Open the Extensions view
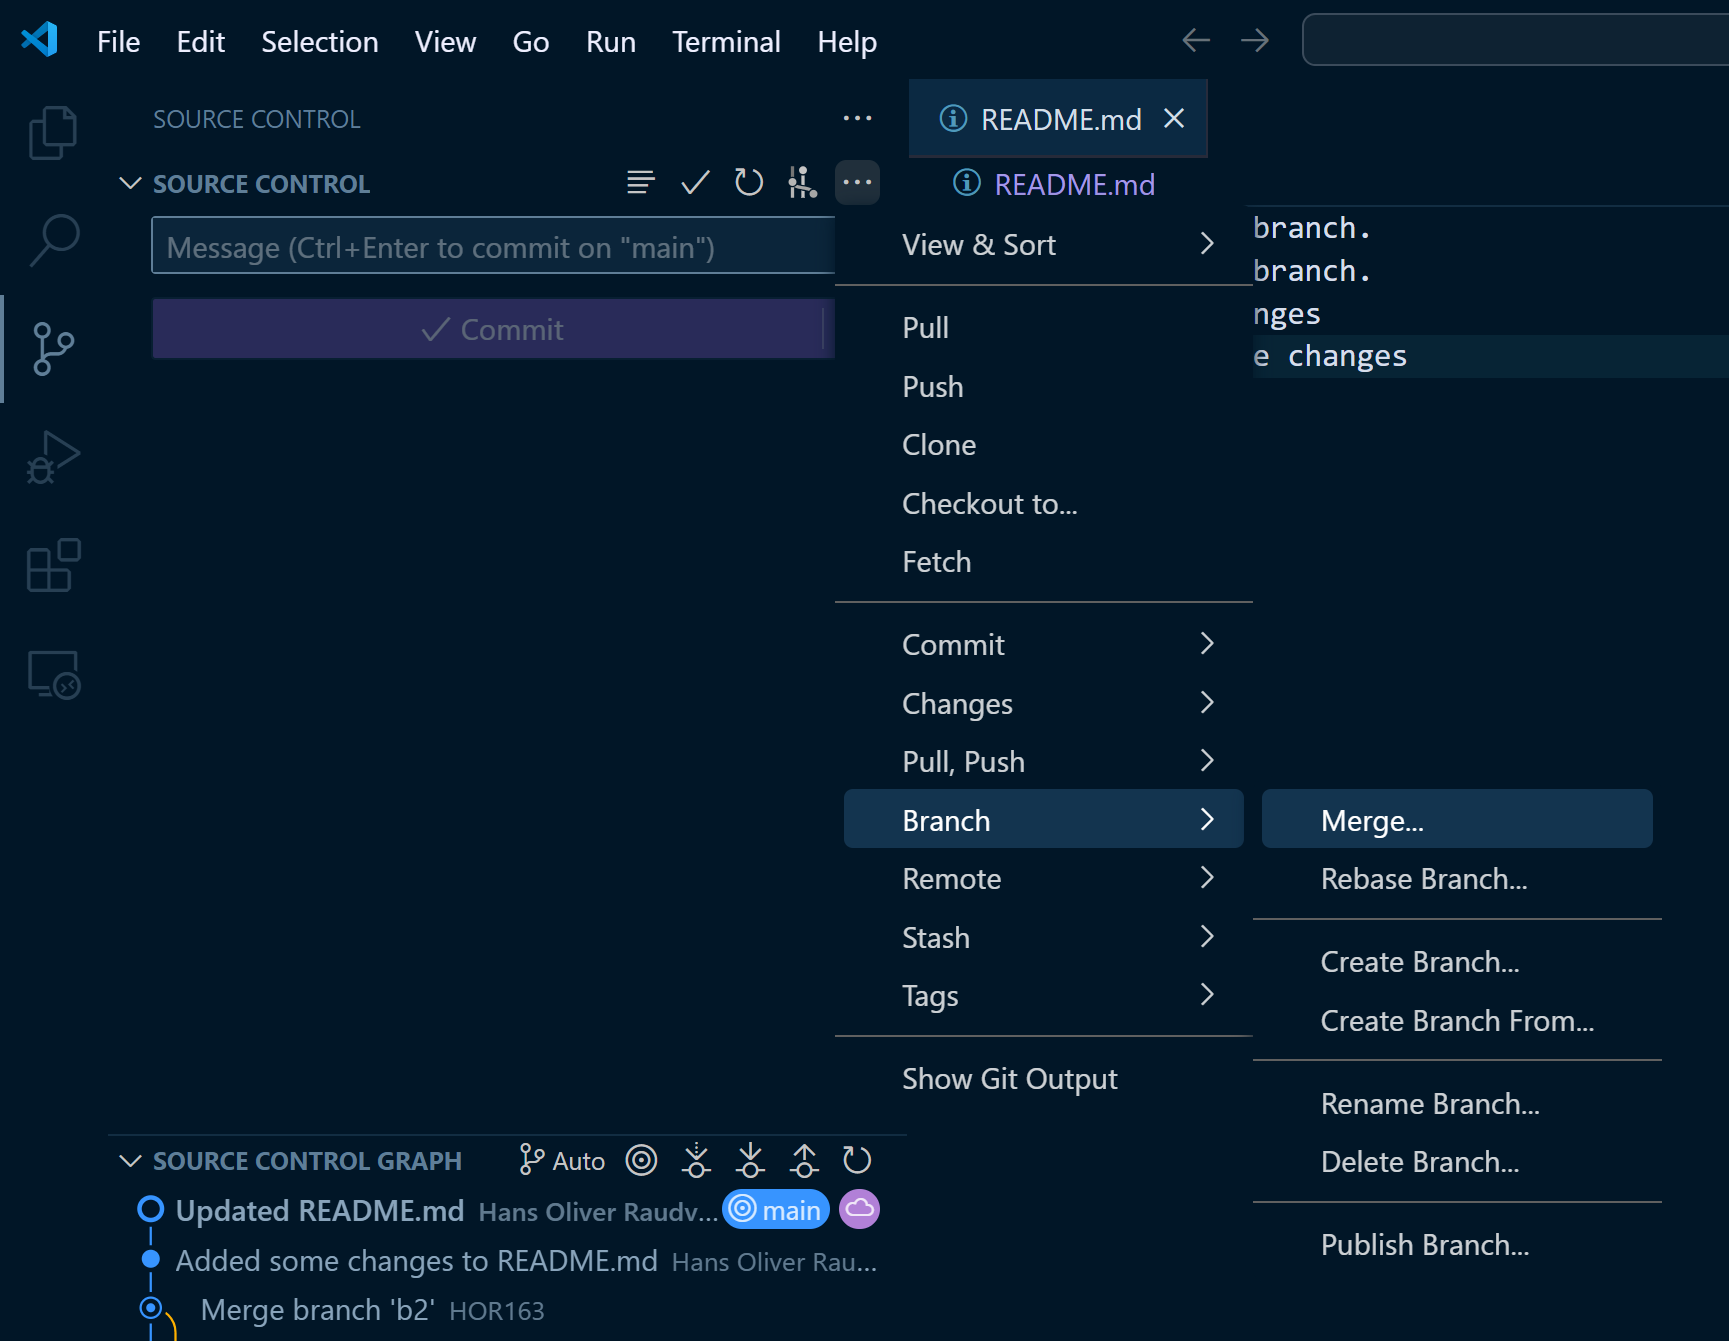Image resolution: width=1729 pixels, height=1341 pixels. coord(53,565)
